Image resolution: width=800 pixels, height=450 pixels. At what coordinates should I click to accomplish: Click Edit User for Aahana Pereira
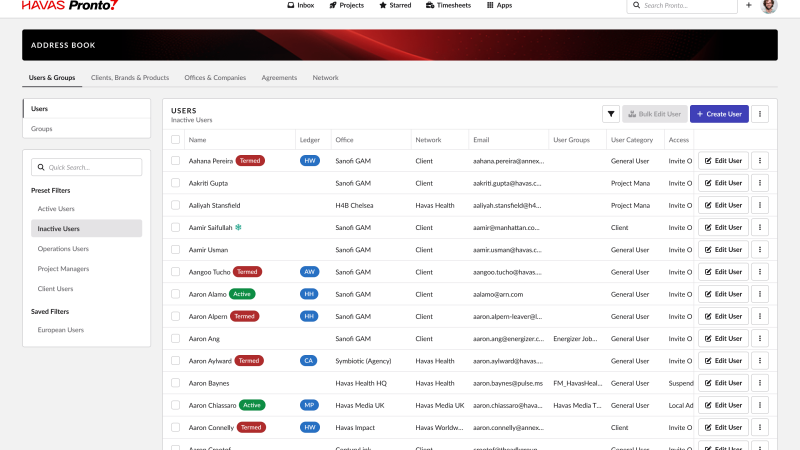[723, 161]
